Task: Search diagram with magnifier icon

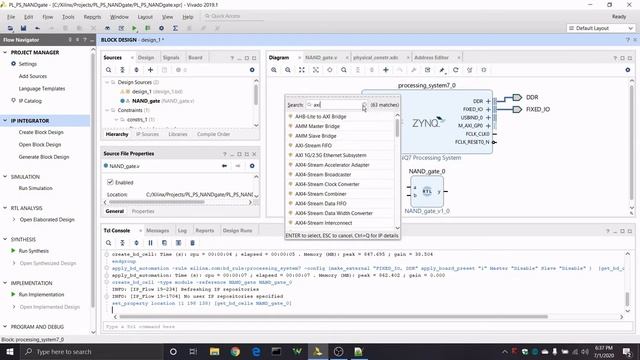Action: (344, 70)
